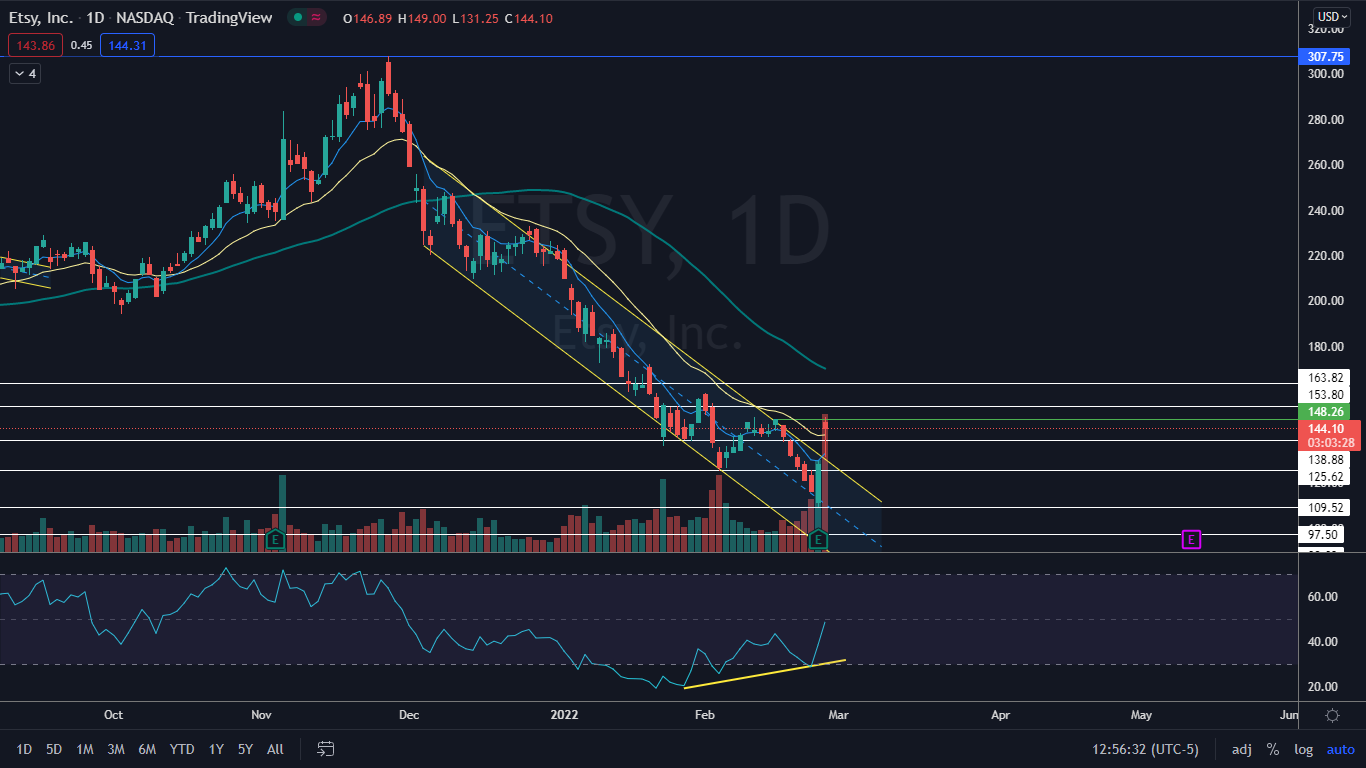Click the pink approximate data indicator

(x=318, y=18)
